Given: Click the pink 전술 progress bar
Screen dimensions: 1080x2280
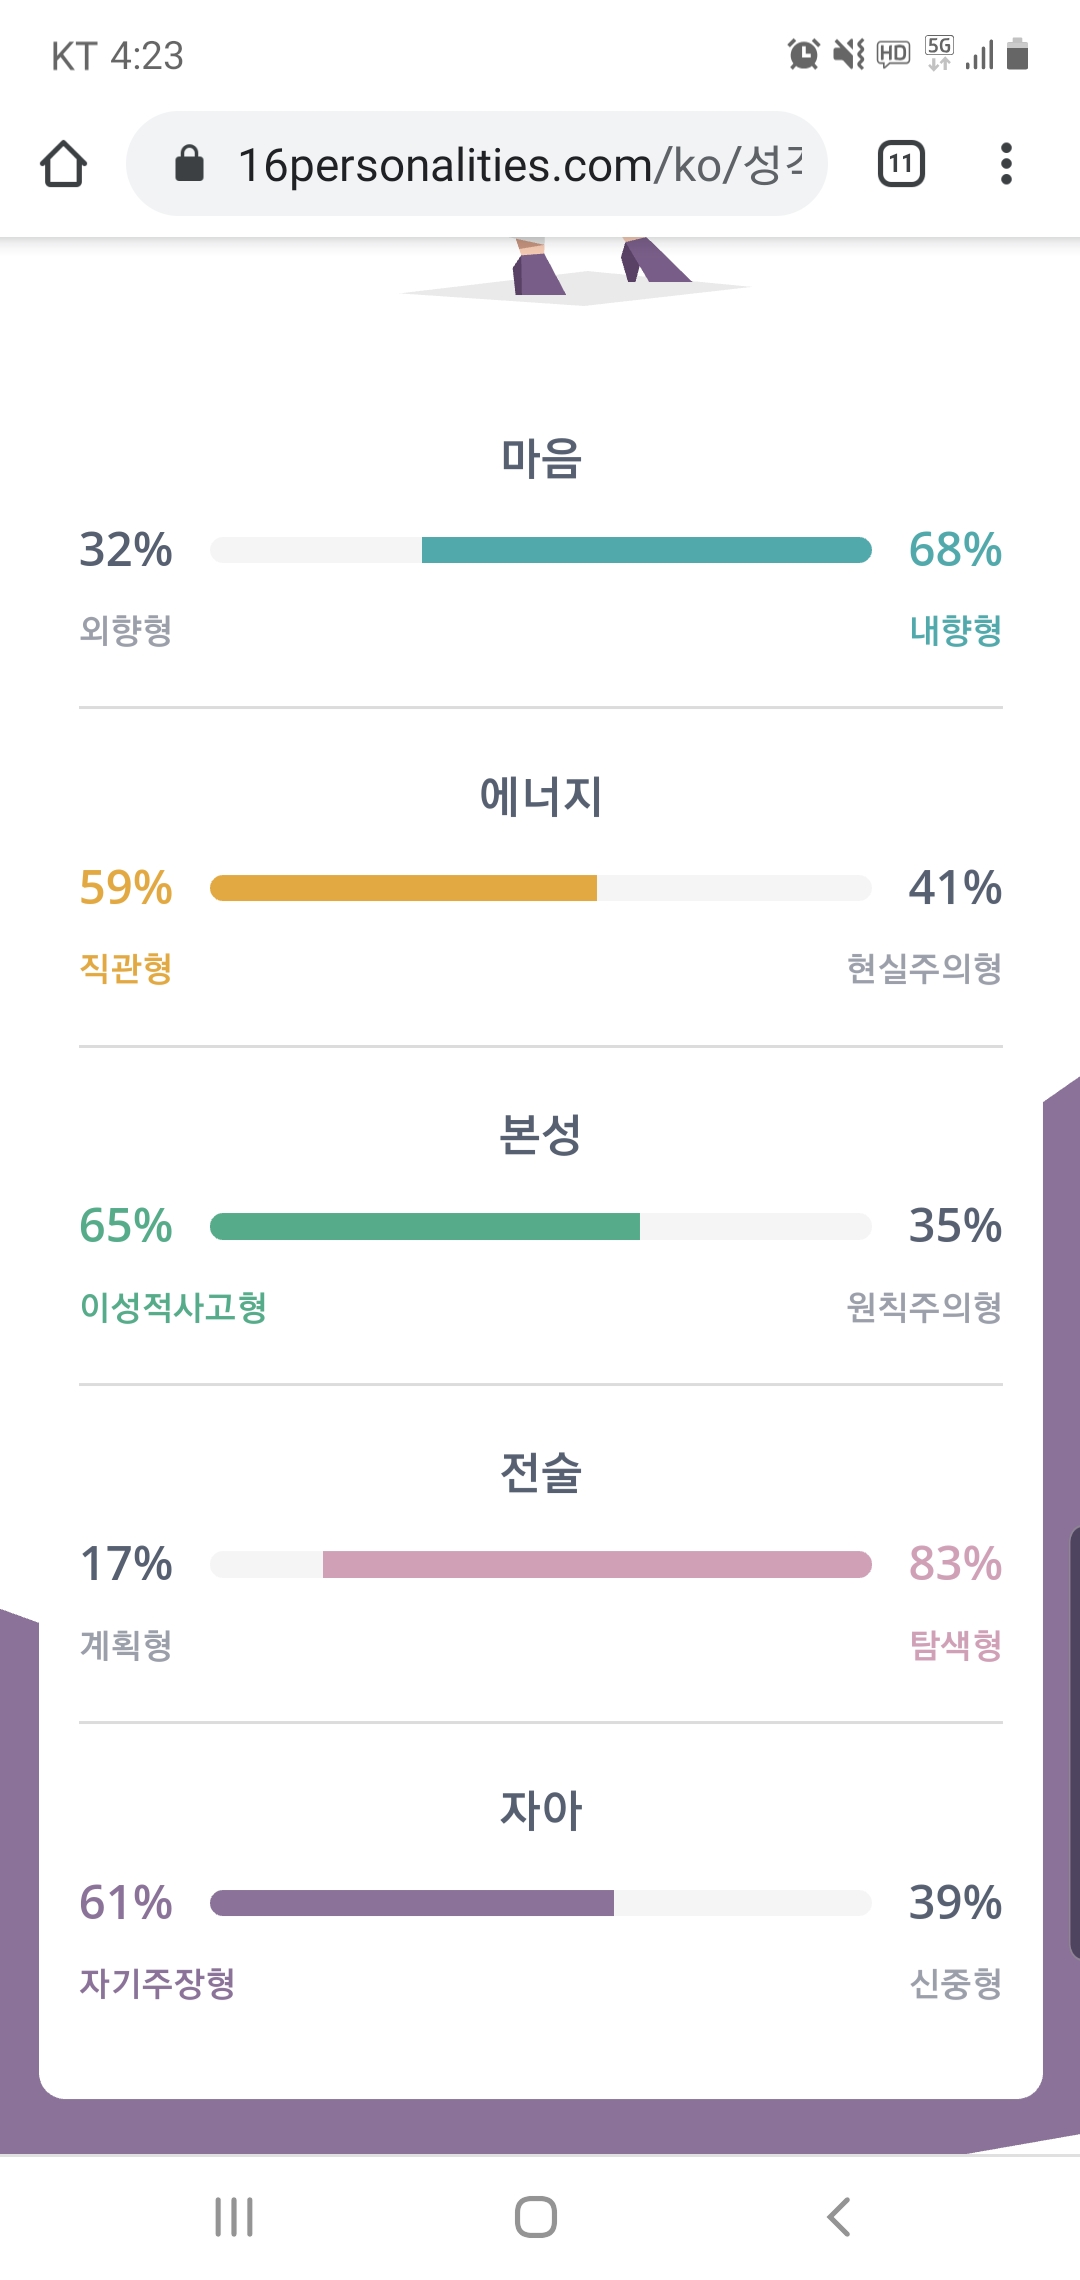Looking at the screenshot, I should 596,1564.
